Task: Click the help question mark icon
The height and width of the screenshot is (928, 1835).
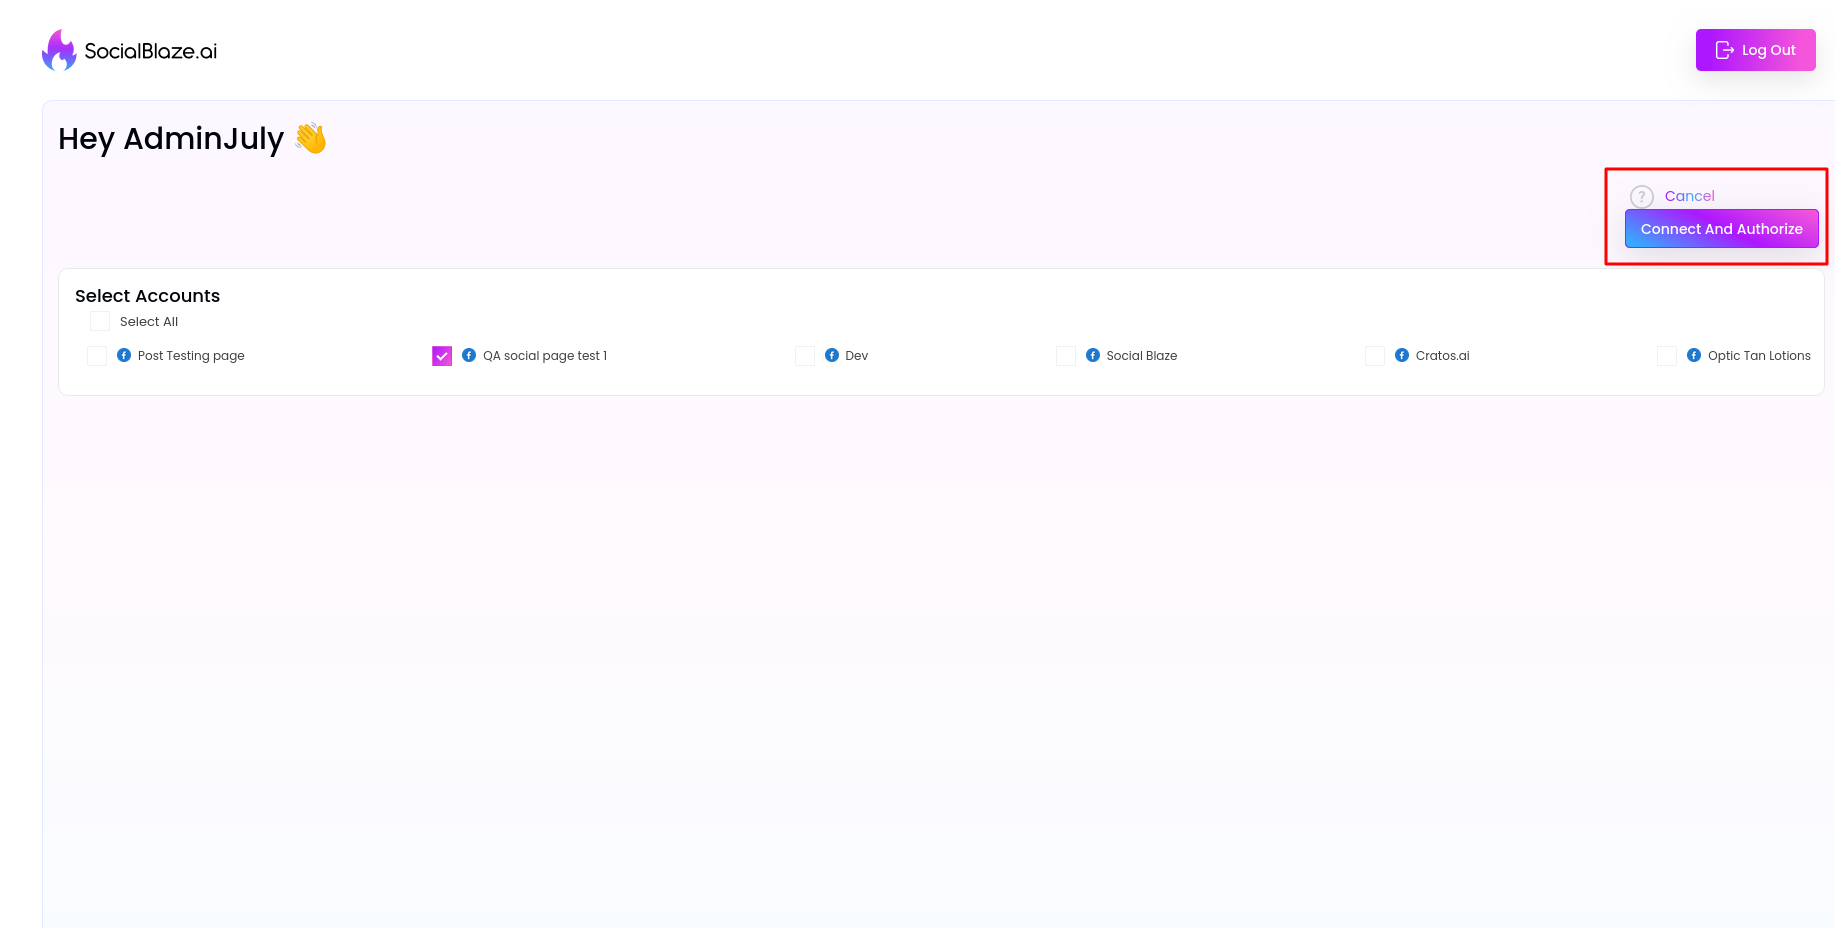Action: click(x=1641, y=197)
